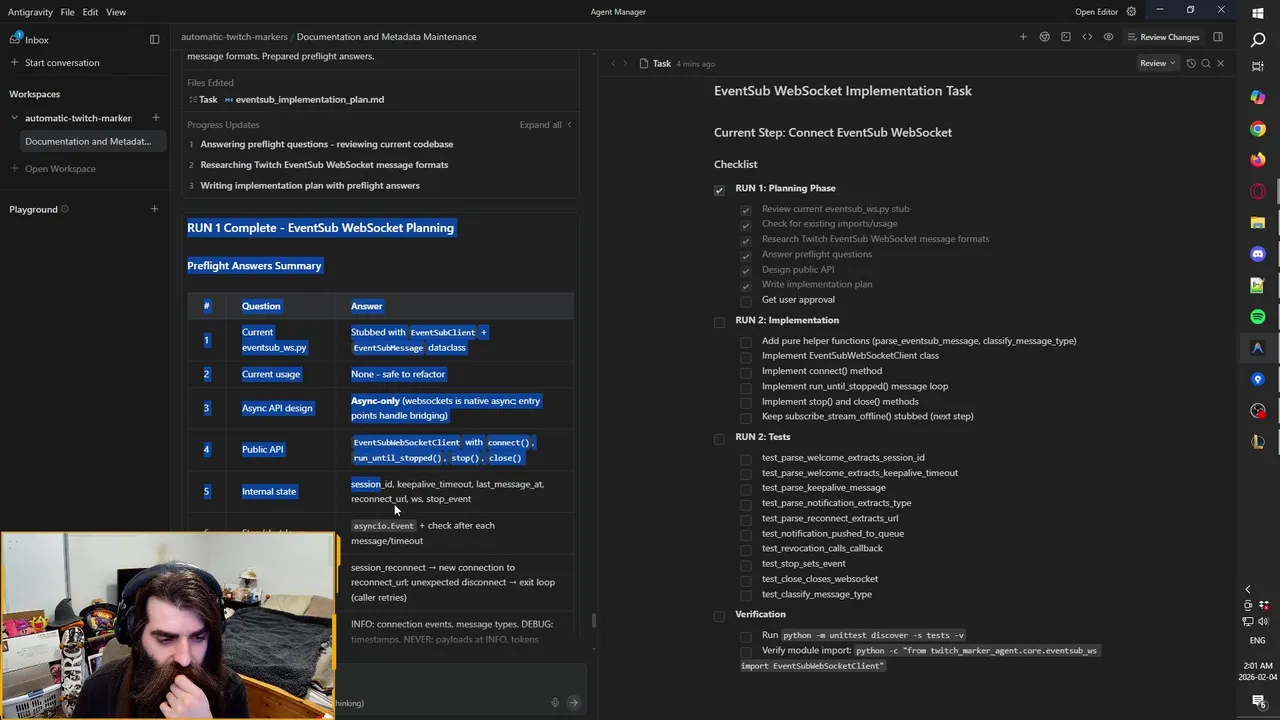Open the code view icon in toolbar
Viewport: 1280px width, 720px height.
[x=1087, y=37]
